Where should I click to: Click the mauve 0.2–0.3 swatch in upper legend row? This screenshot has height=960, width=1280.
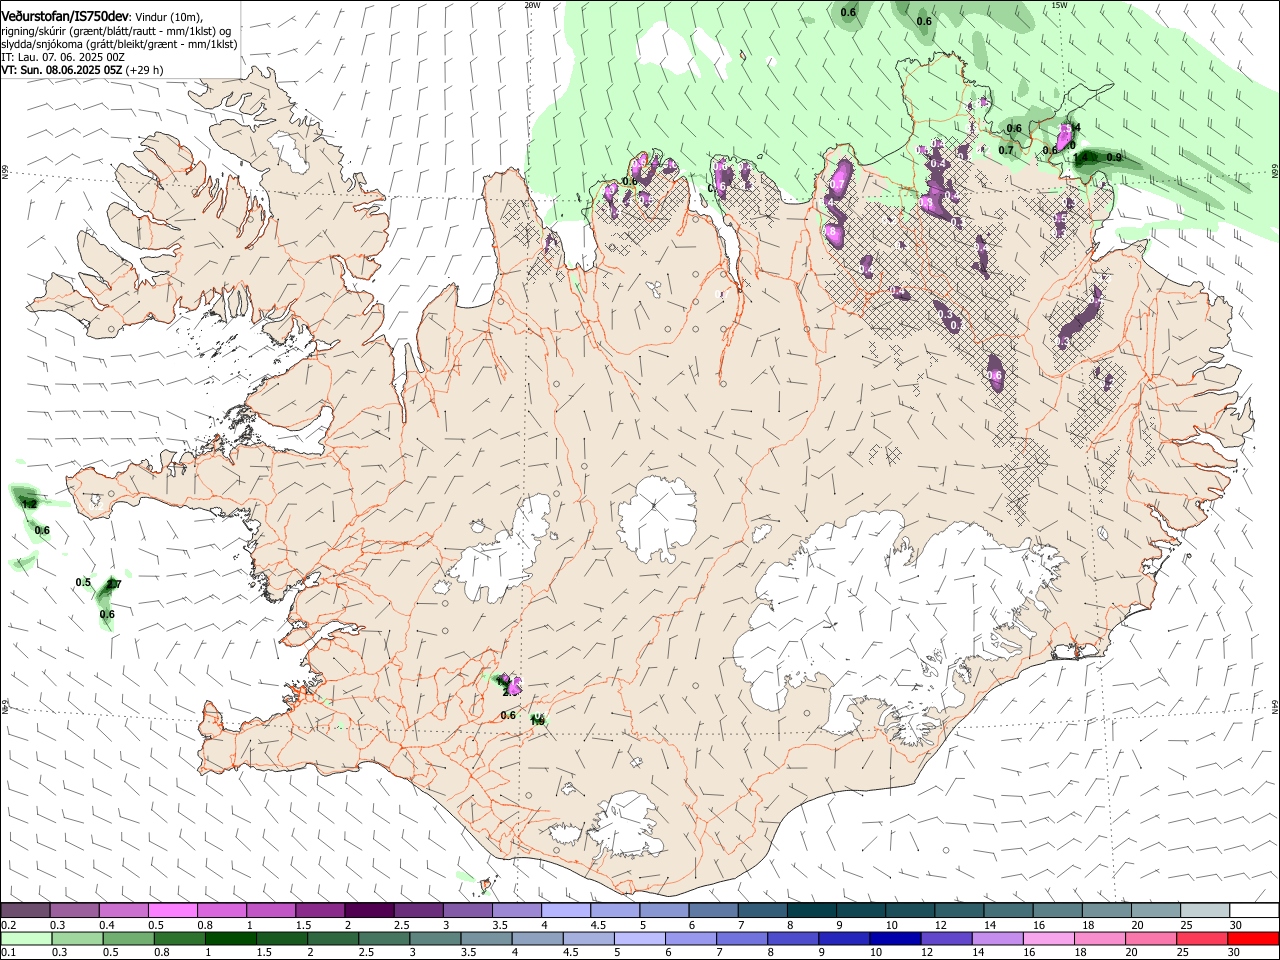pyautogui.click(x=25, y=910)
